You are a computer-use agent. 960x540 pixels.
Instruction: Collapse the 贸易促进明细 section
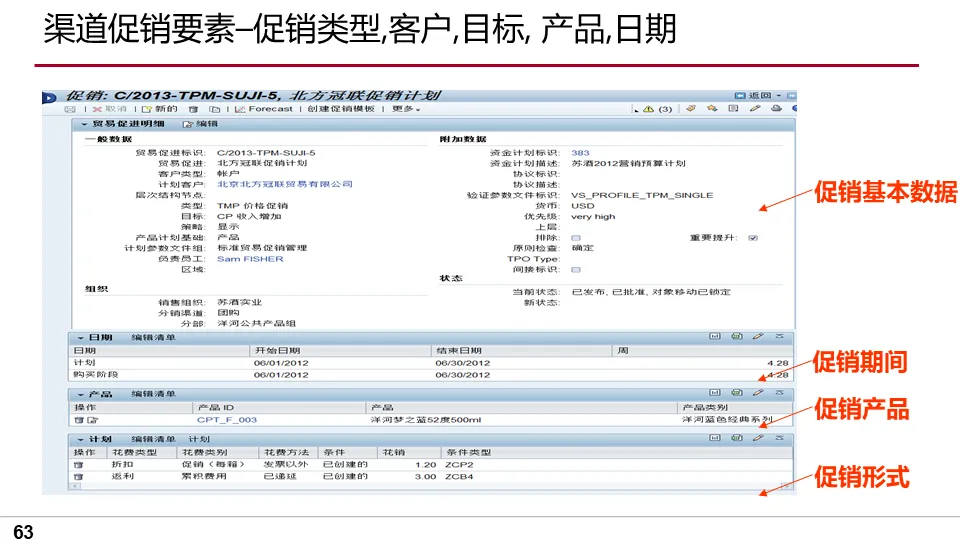point(84,124)
